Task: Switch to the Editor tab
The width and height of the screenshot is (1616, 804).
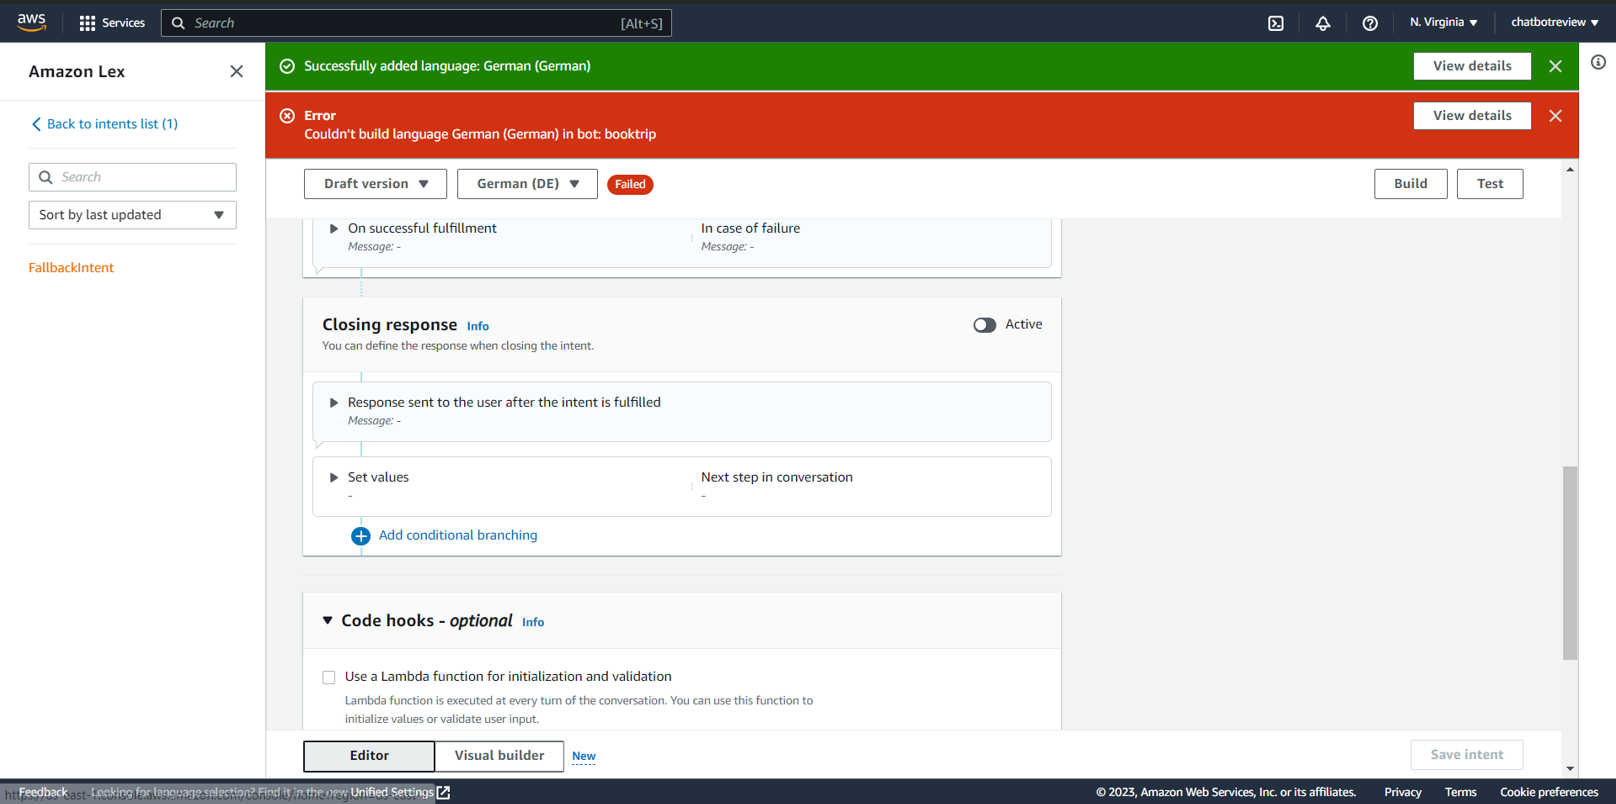Action: [369, 756]
